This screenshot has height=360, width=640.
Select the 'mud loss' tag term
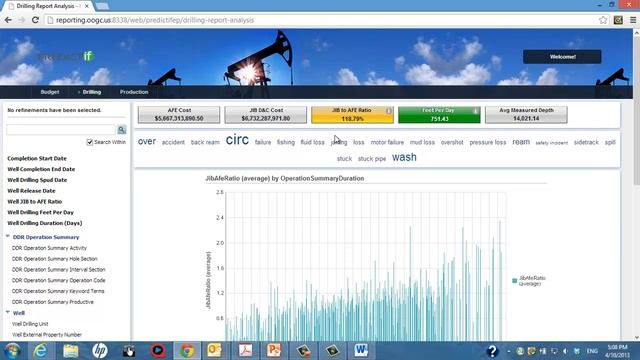422,142
